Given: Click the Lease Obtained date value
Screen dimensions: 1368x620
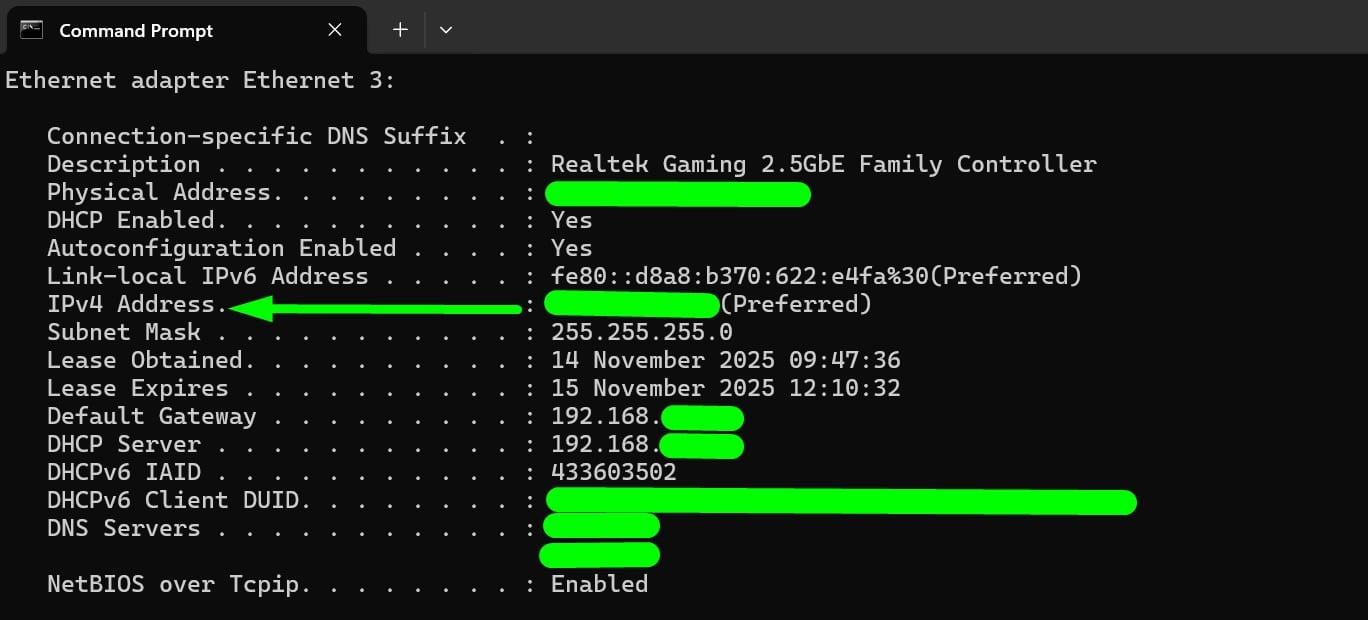Looking at the screenshot, I should point(726,360).
